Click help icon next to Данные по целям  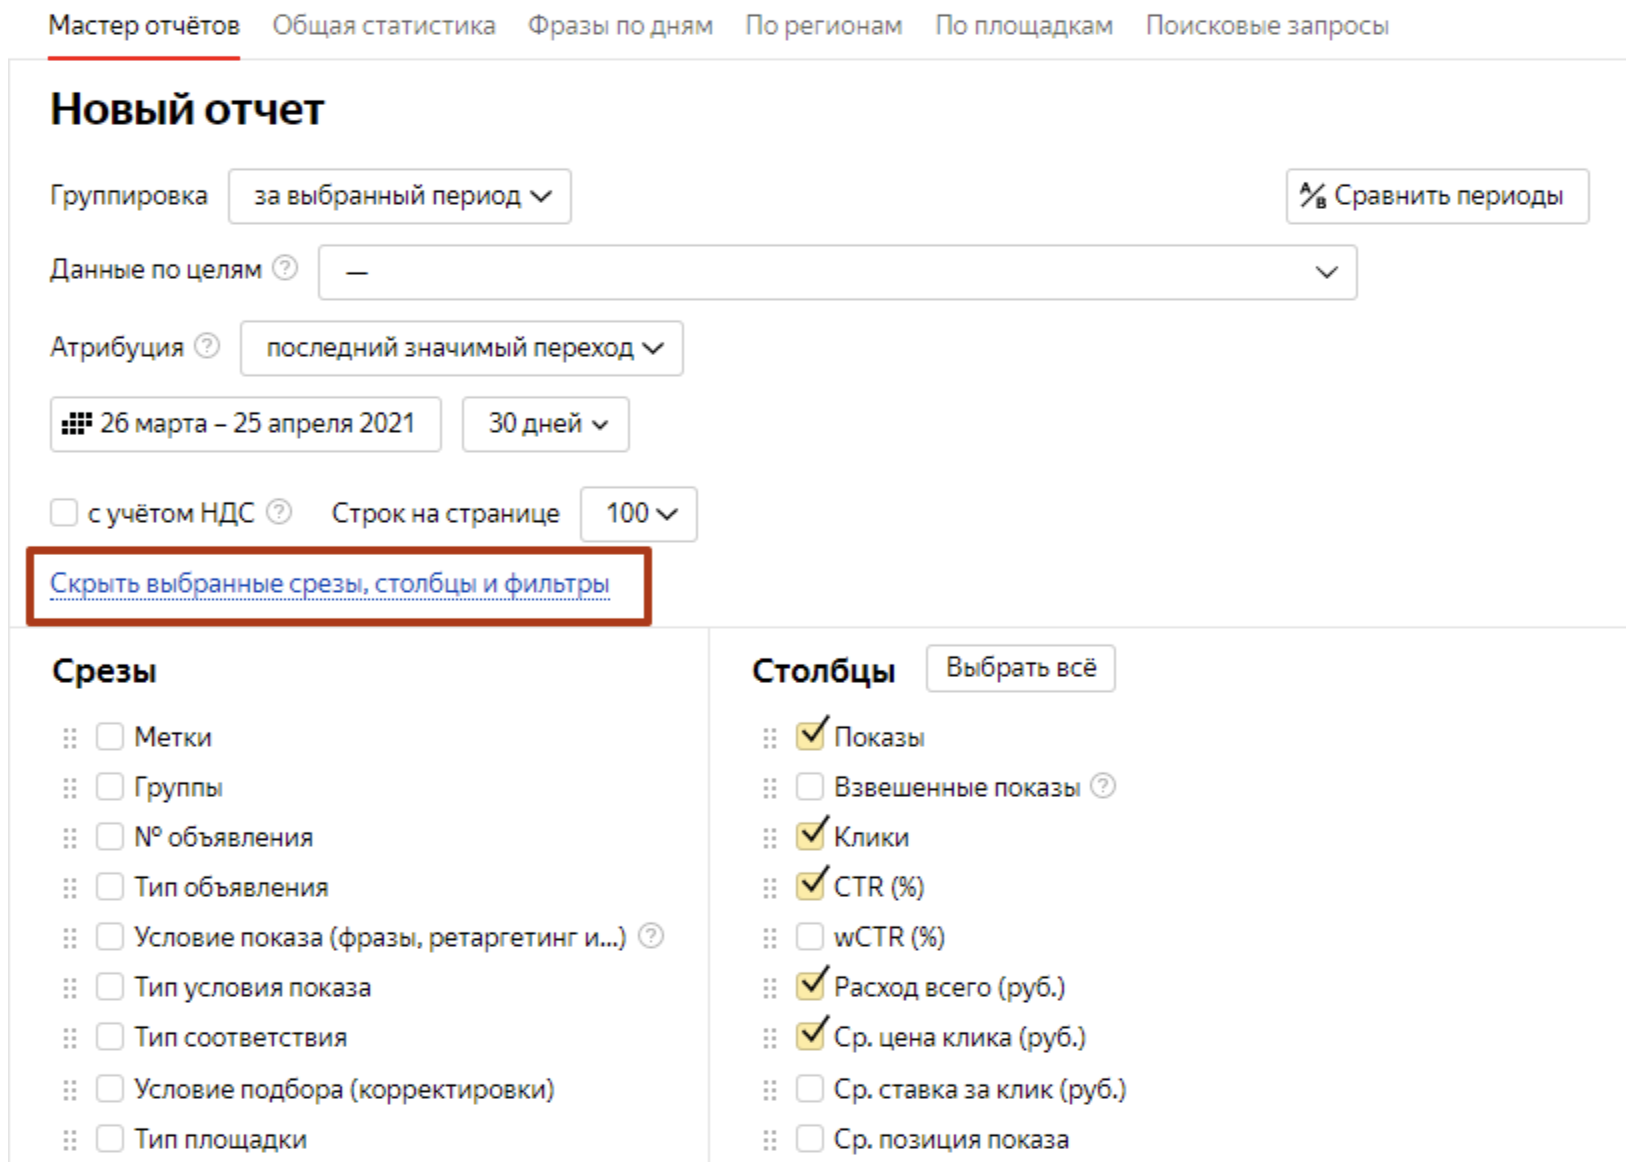point(285,269)
